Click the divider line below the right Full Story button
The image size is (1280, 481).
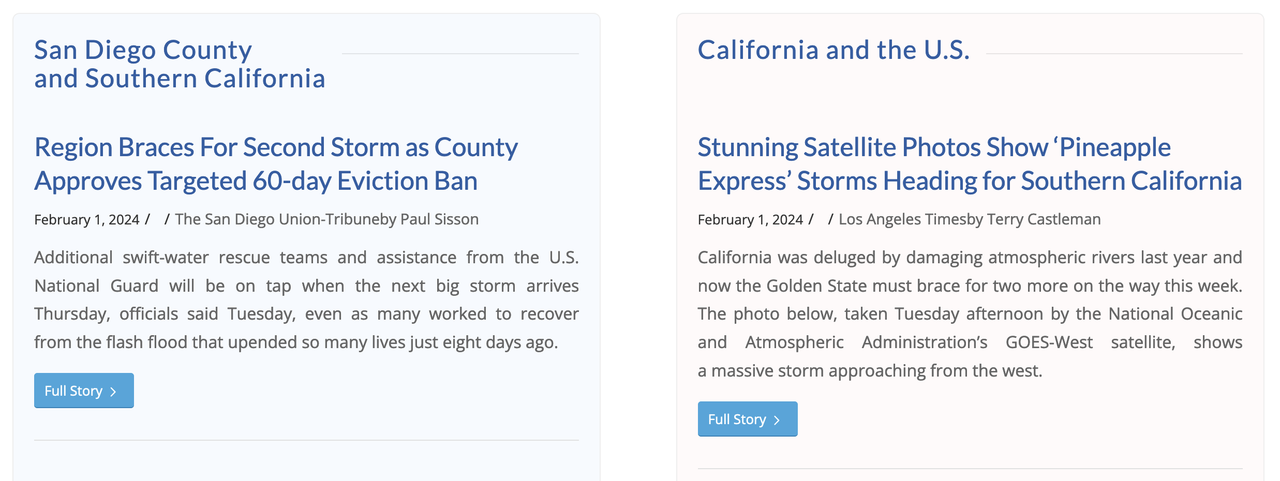pyautogui.click(x=970, y=469)
